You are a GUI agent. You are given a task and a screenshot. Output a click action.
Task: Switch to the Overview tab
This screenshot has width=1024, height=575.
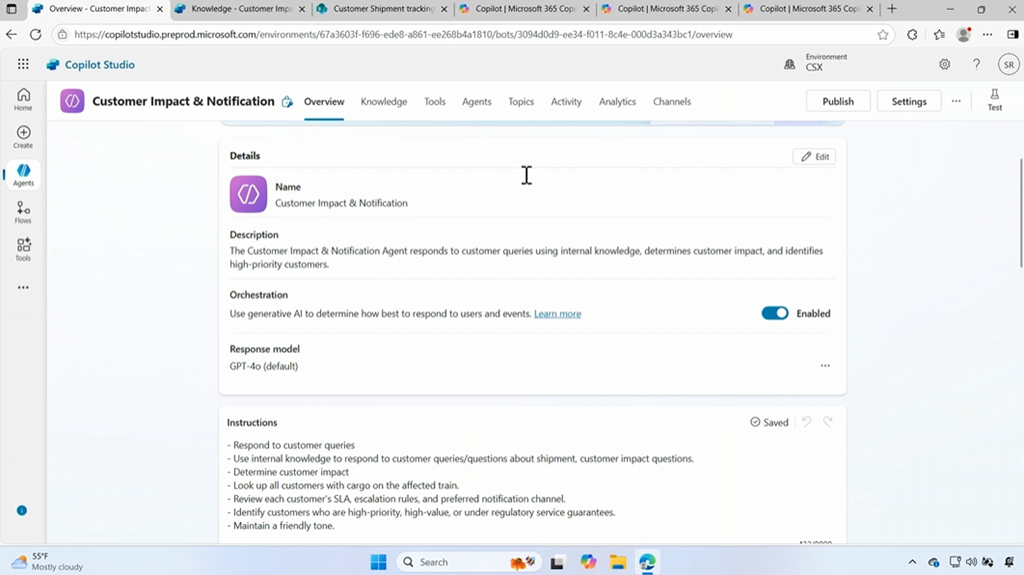pos(324,101)
